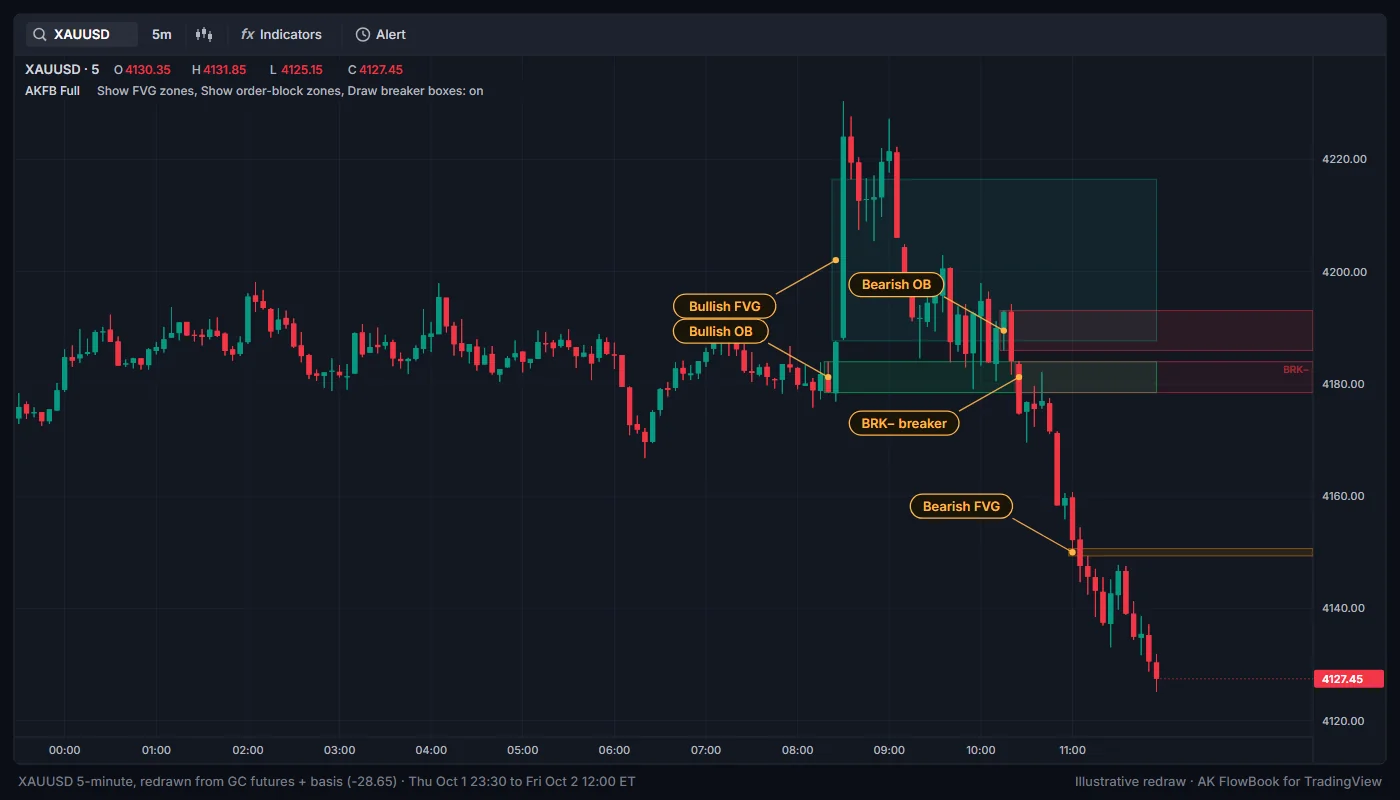Click the 4180.00 price axis label

[1344, 384]
